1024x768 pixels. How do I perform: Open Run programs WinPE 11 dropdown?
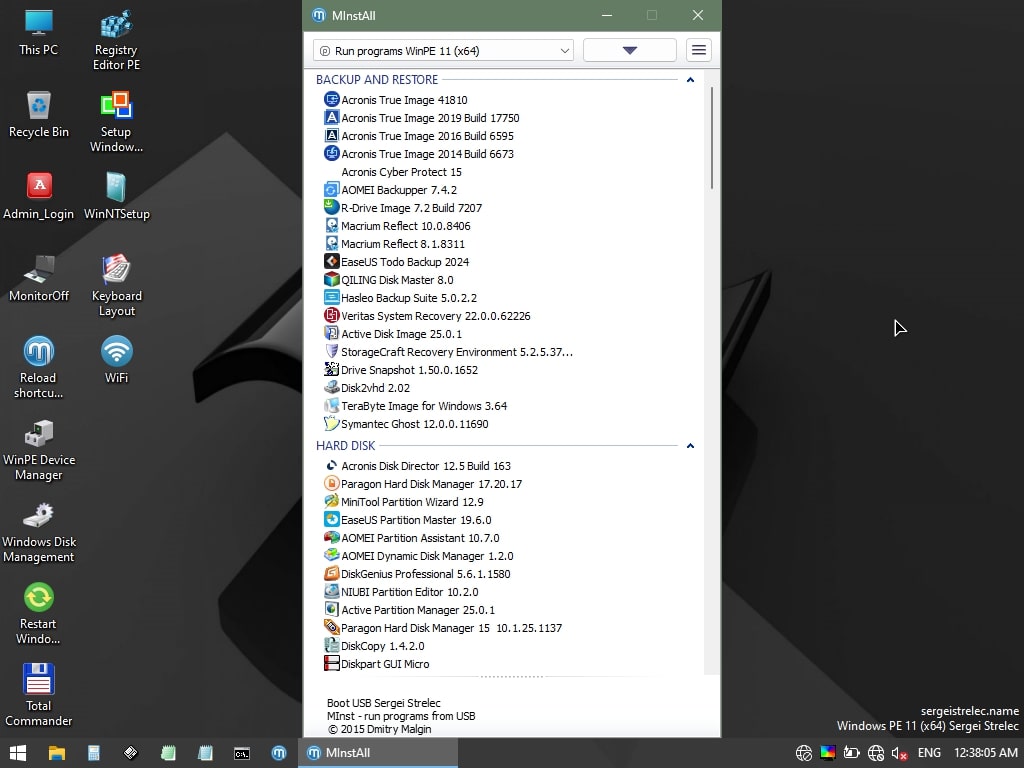(443, 51)
